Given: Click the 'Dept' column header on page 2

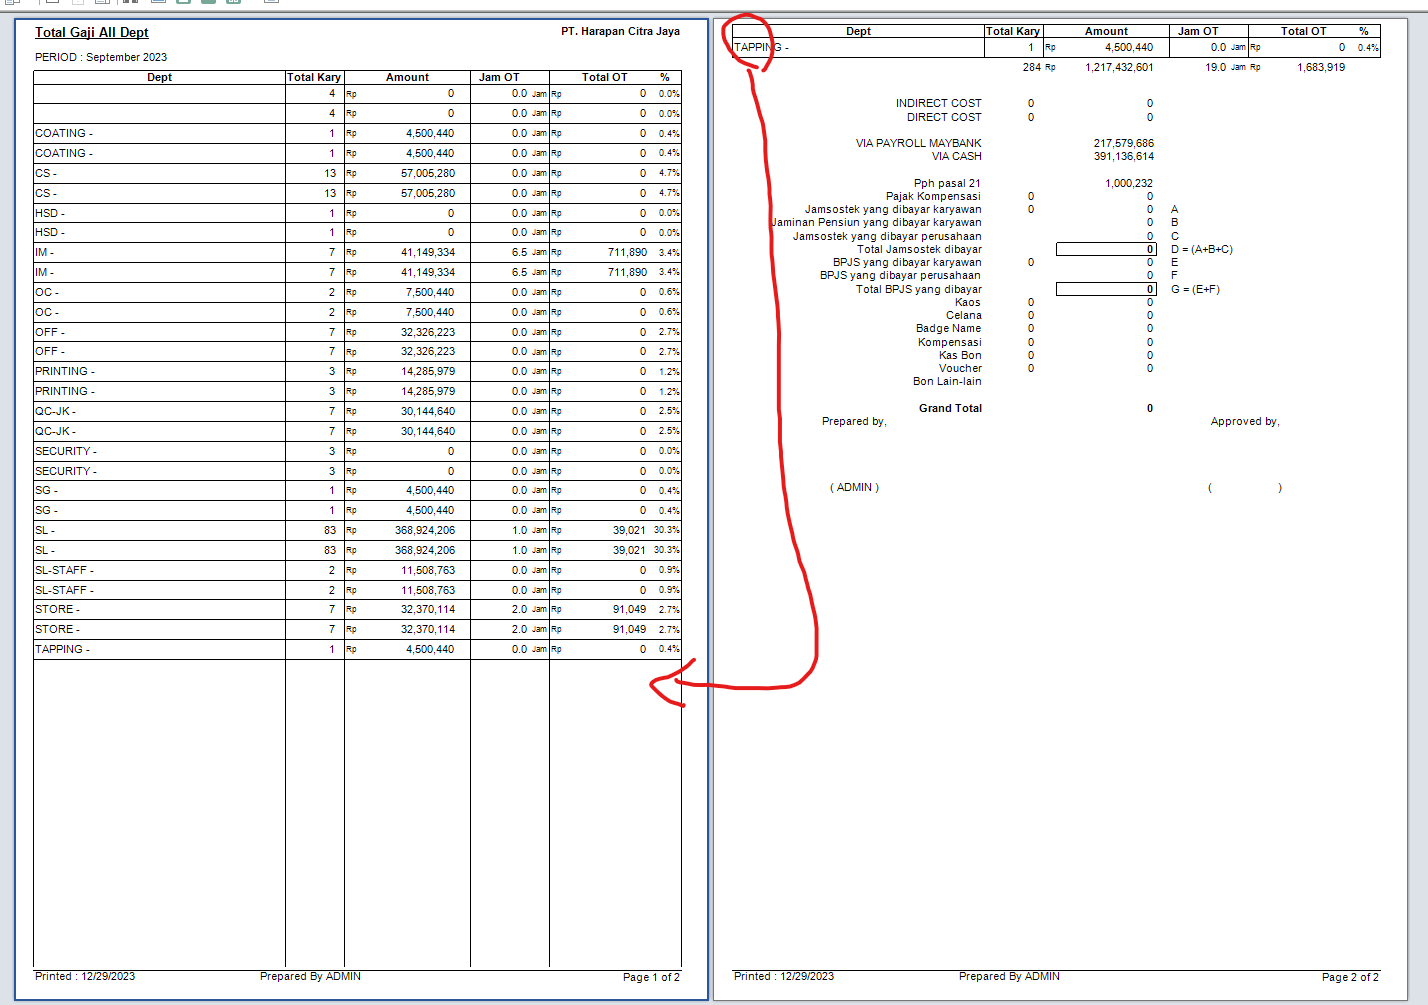Looking at the screenshot, I should pos(858,31).
